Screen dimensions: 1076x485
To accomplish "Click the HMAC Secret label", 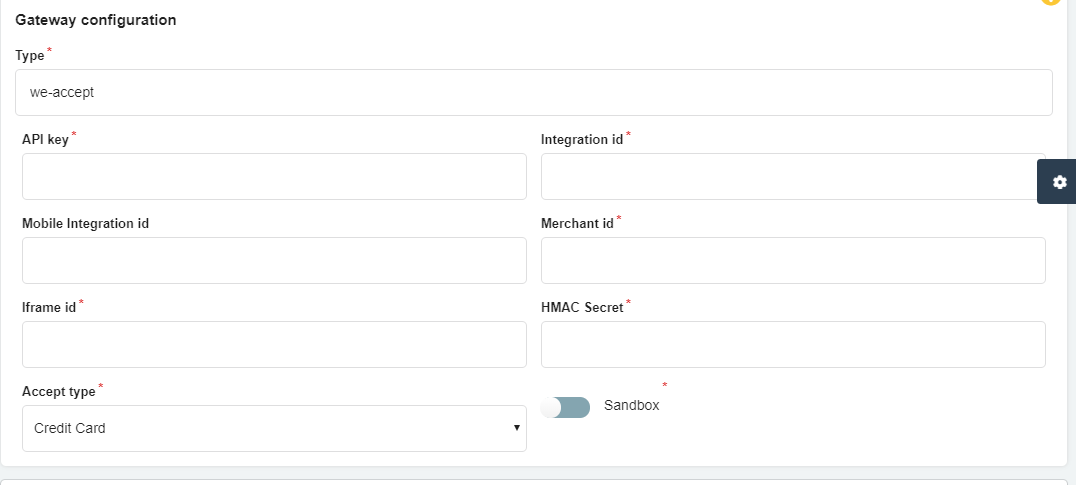I will click(582, 307).
